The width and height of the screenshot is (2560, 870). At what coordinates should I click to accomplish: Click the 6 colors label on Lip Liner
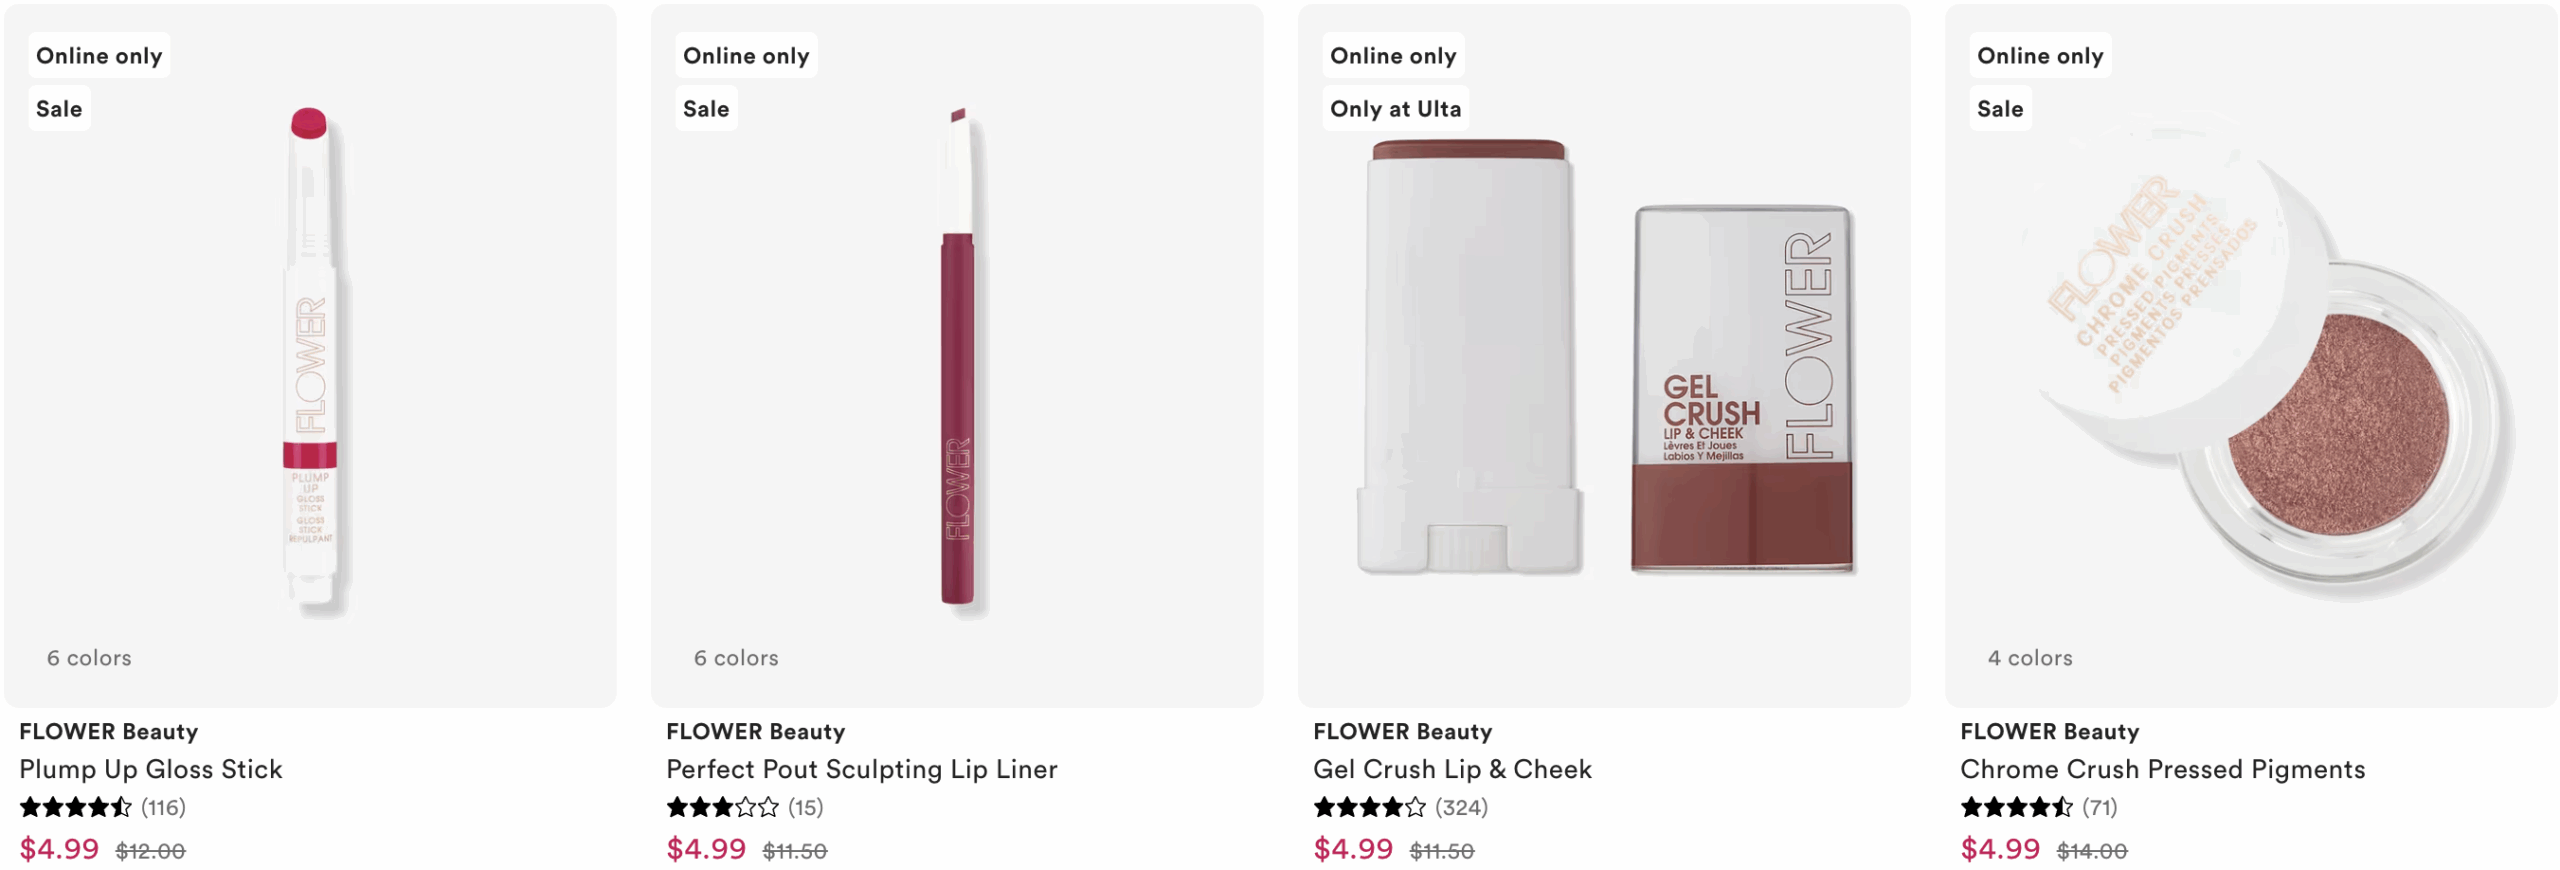click(736, 658)
